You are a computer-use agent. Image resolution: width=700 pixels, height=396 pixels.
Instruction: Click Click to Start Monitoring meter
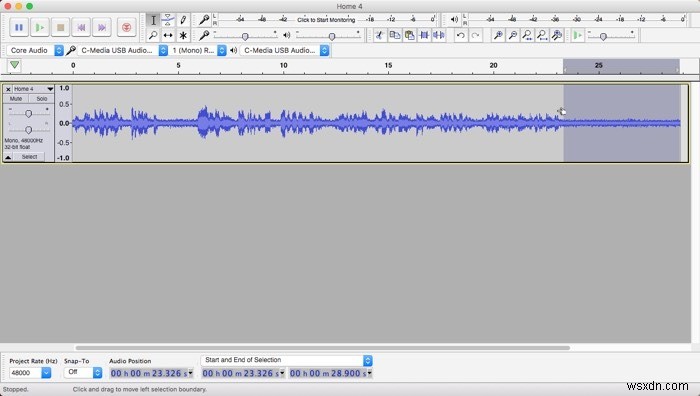[326, 20]
